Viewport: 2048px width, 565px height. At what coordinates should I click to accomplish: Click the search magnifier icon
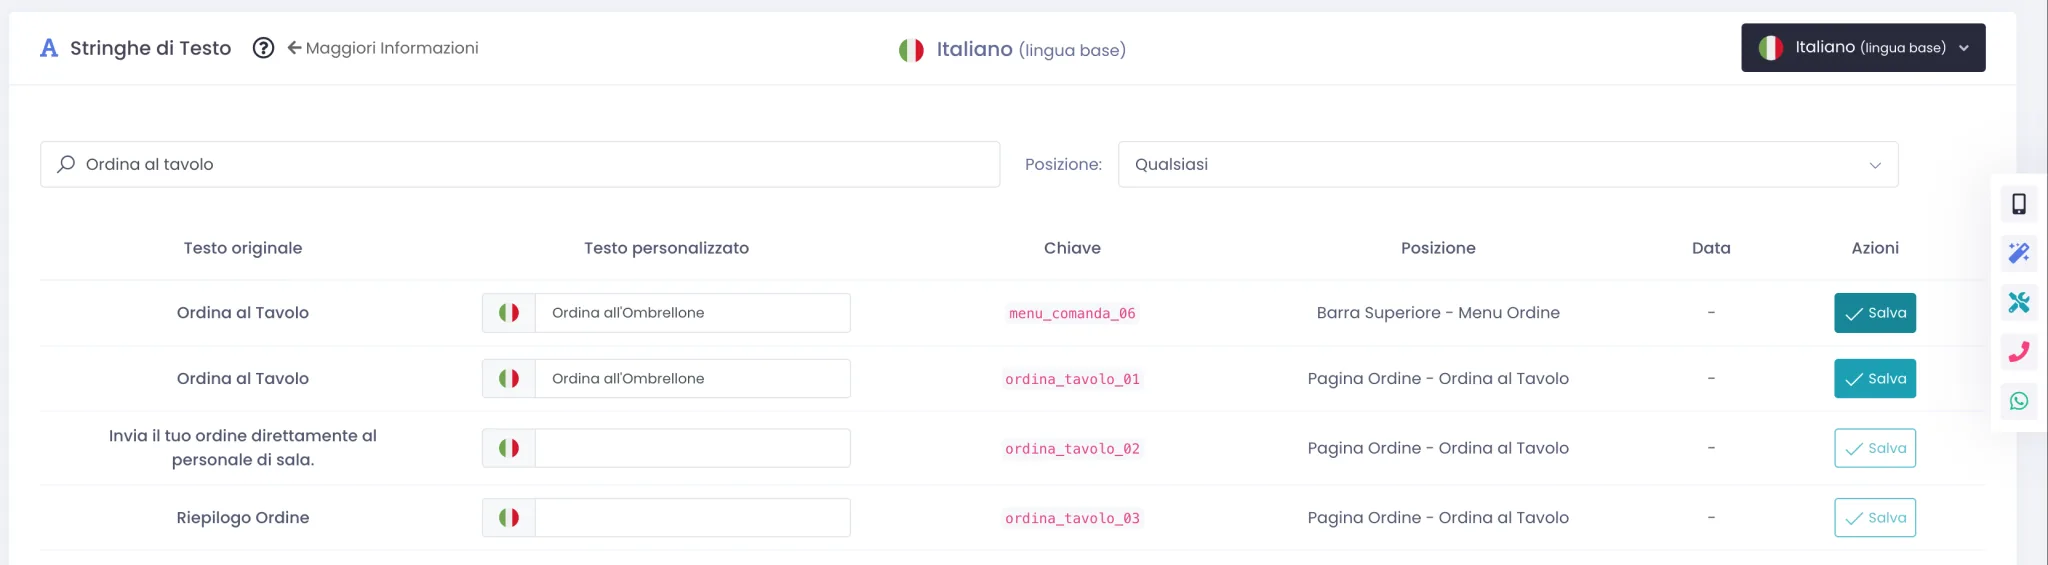66,164
